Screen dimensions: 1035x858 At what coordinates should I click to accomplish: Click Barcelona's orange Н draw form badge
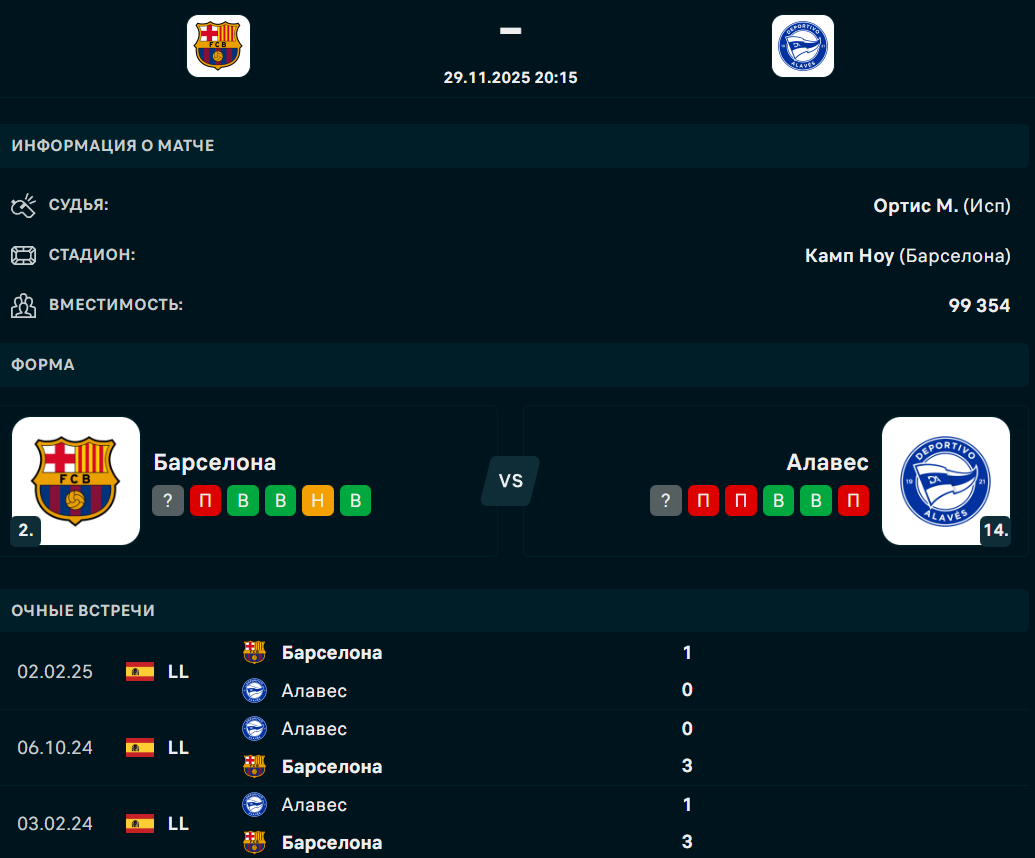318,500
